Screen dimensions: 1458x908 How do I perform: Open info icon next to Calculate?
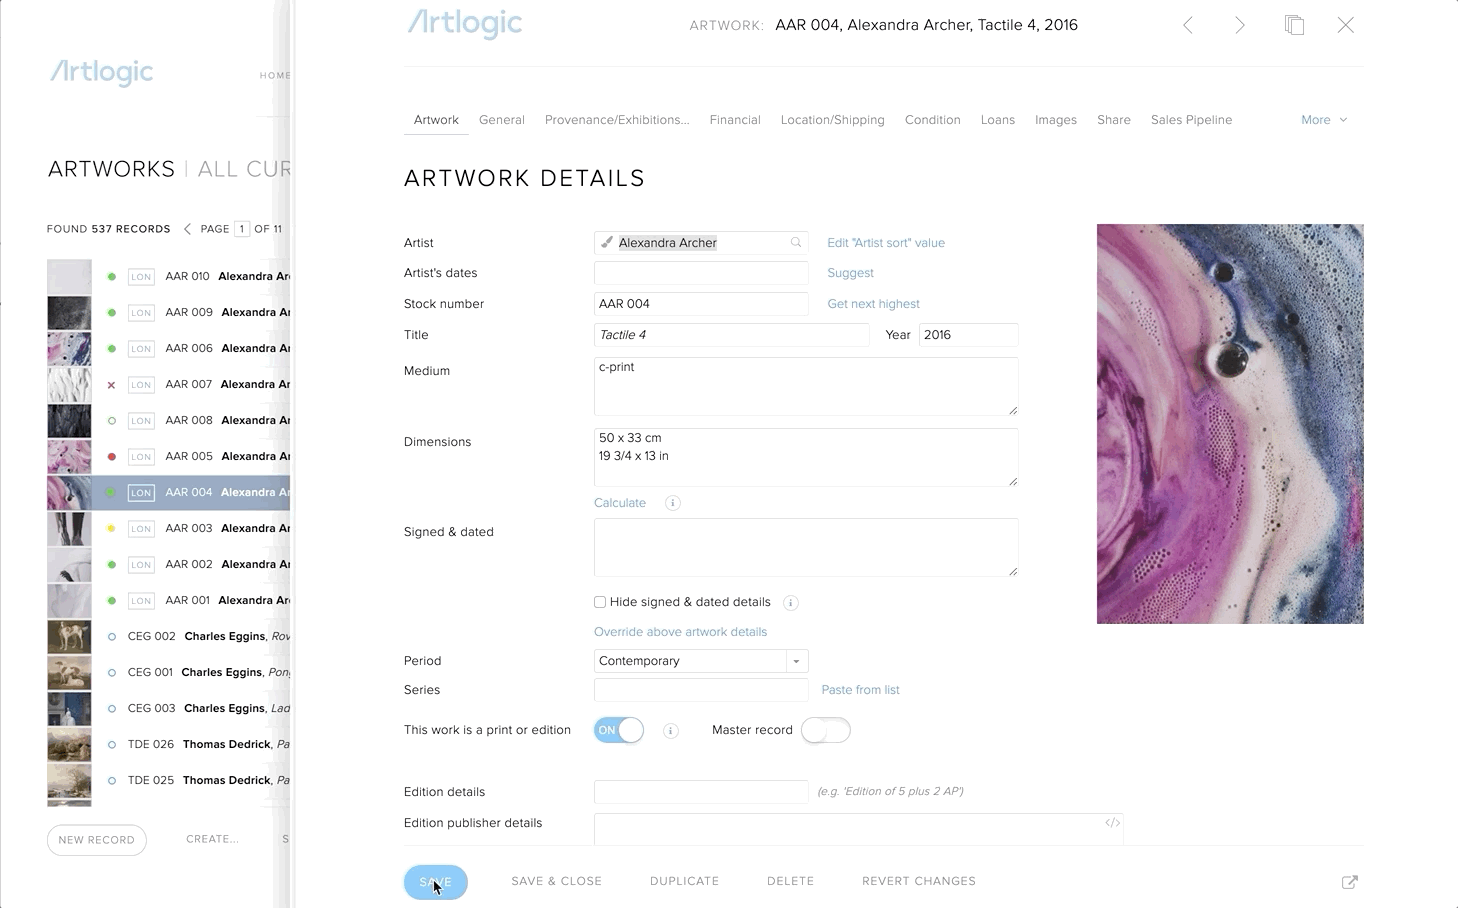click(x=673, y=503)
